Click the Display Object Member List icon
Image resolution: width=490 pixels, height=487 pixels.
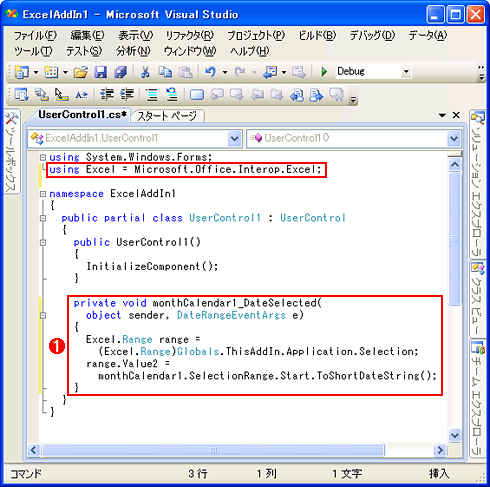pyautogui.click(x=22, y=95)
